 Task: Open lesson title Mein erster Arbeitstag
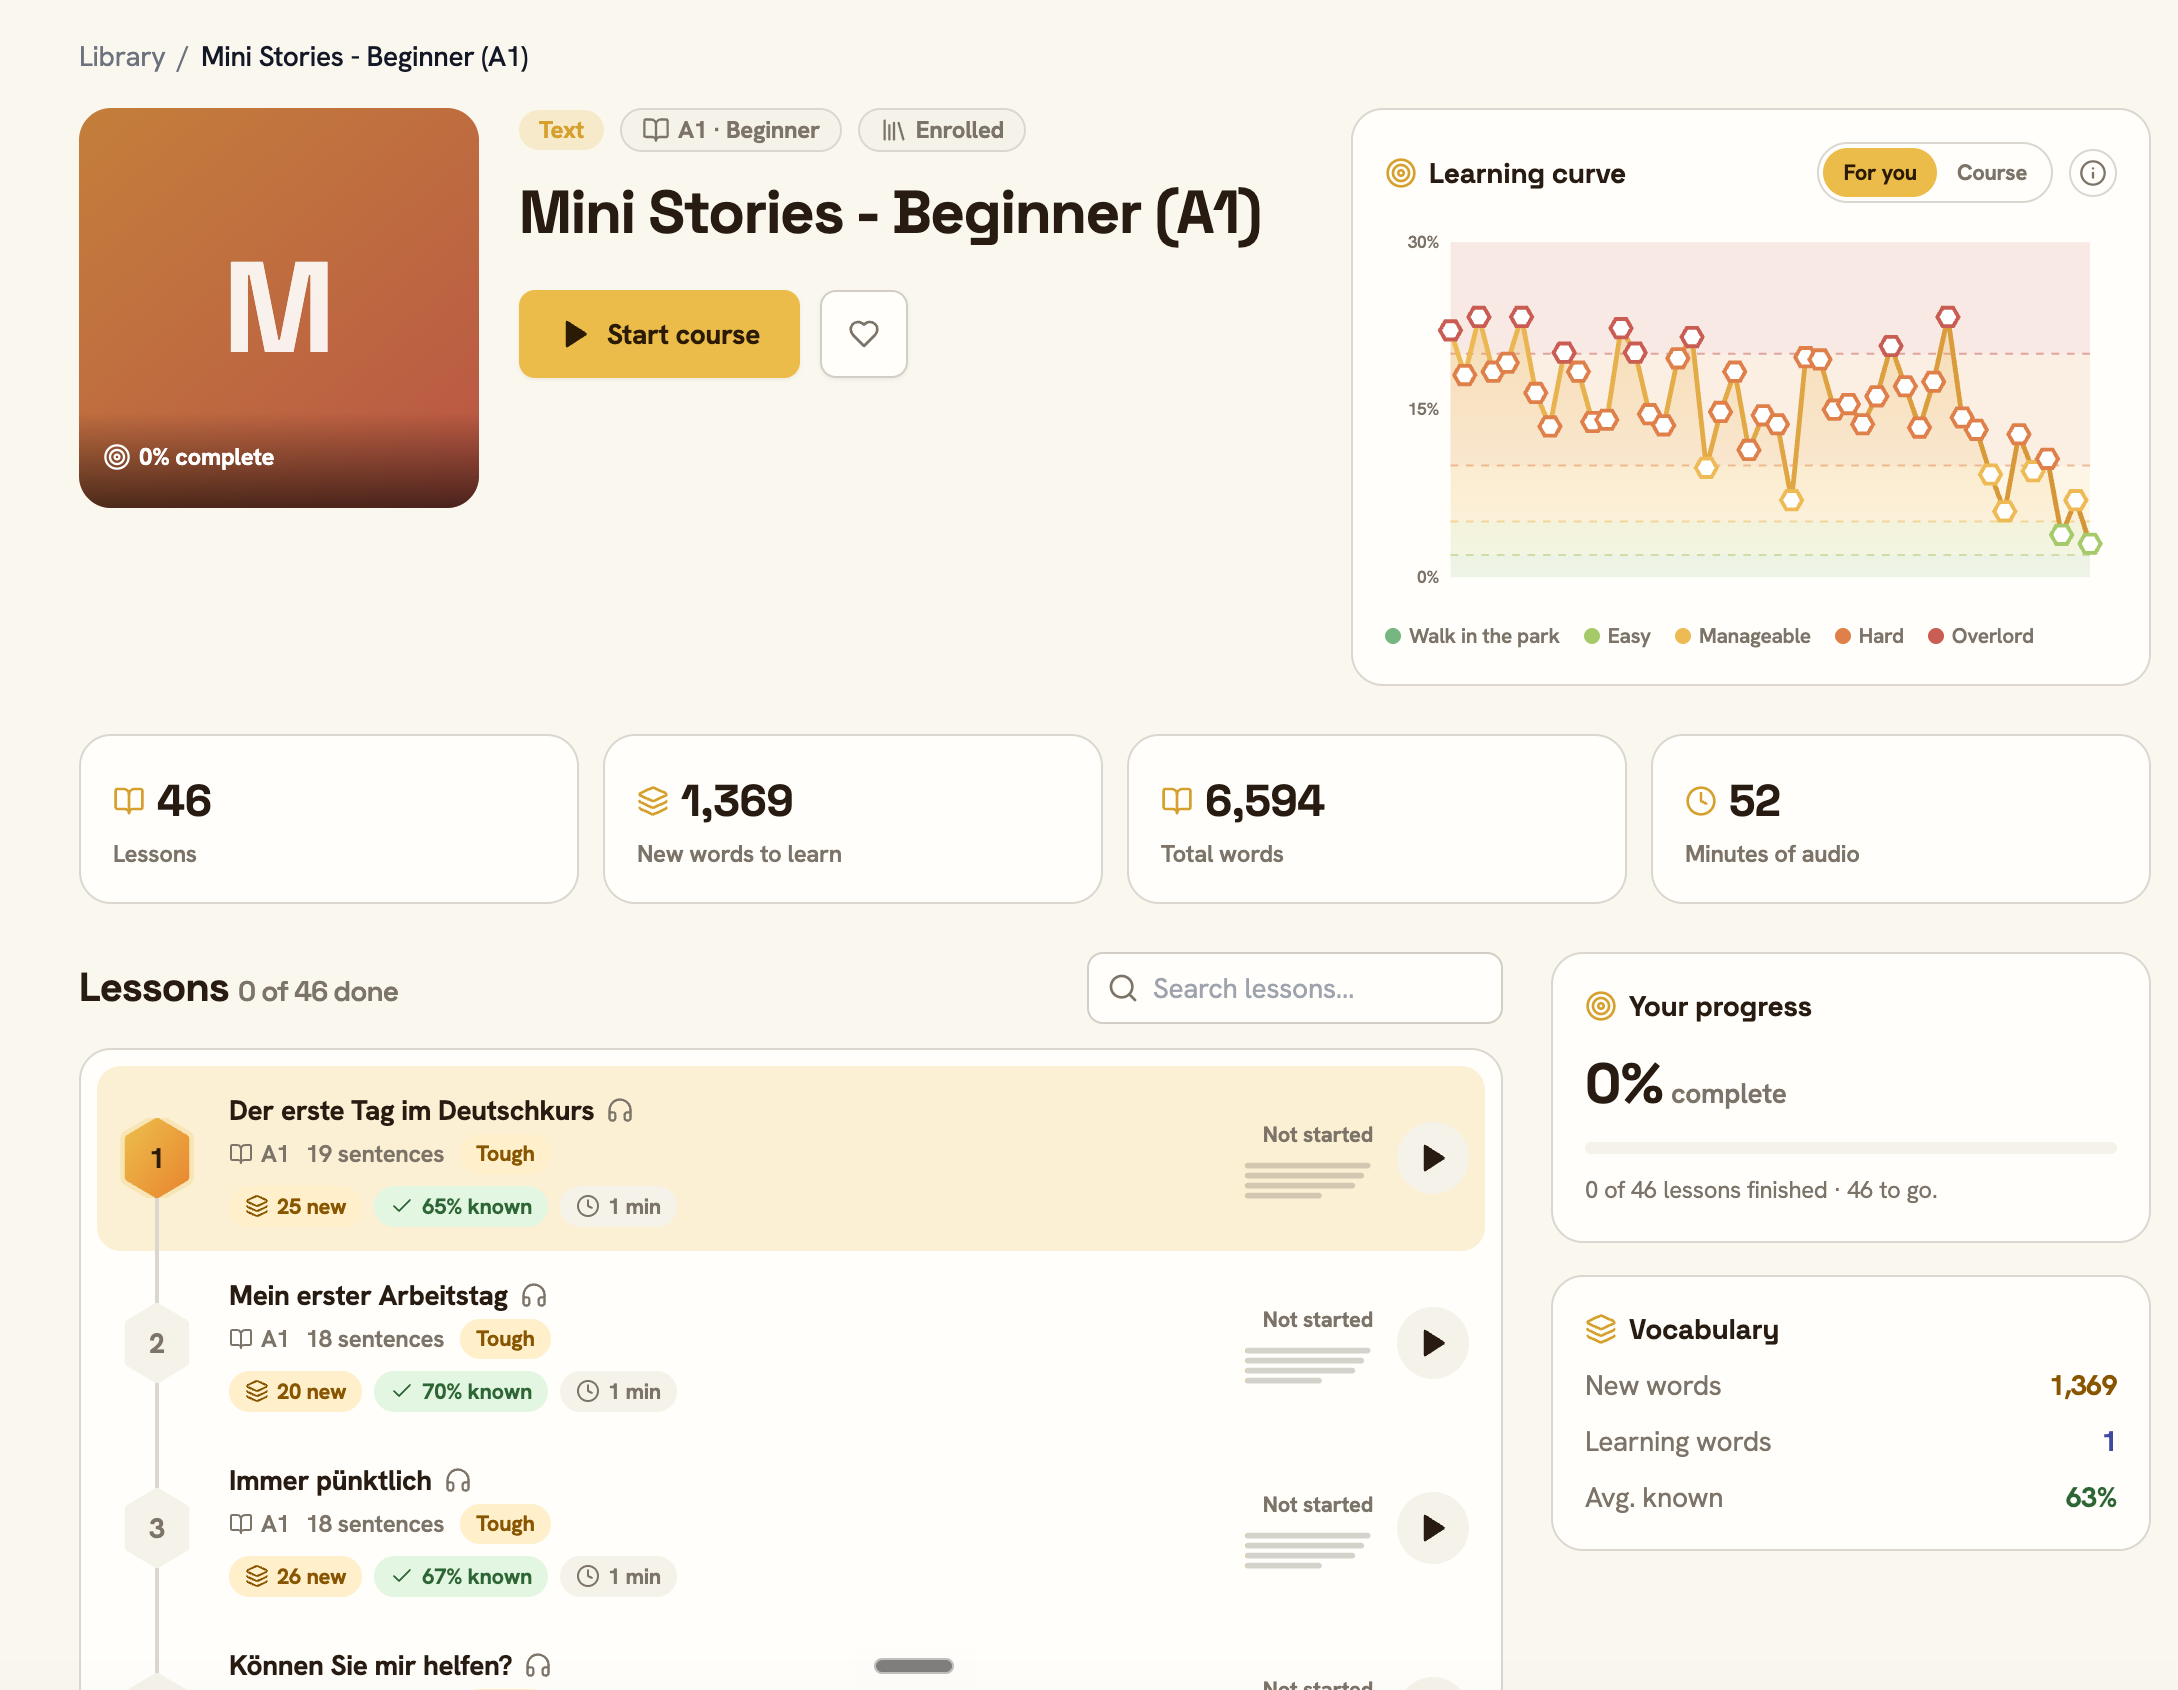pos(368,1296)
